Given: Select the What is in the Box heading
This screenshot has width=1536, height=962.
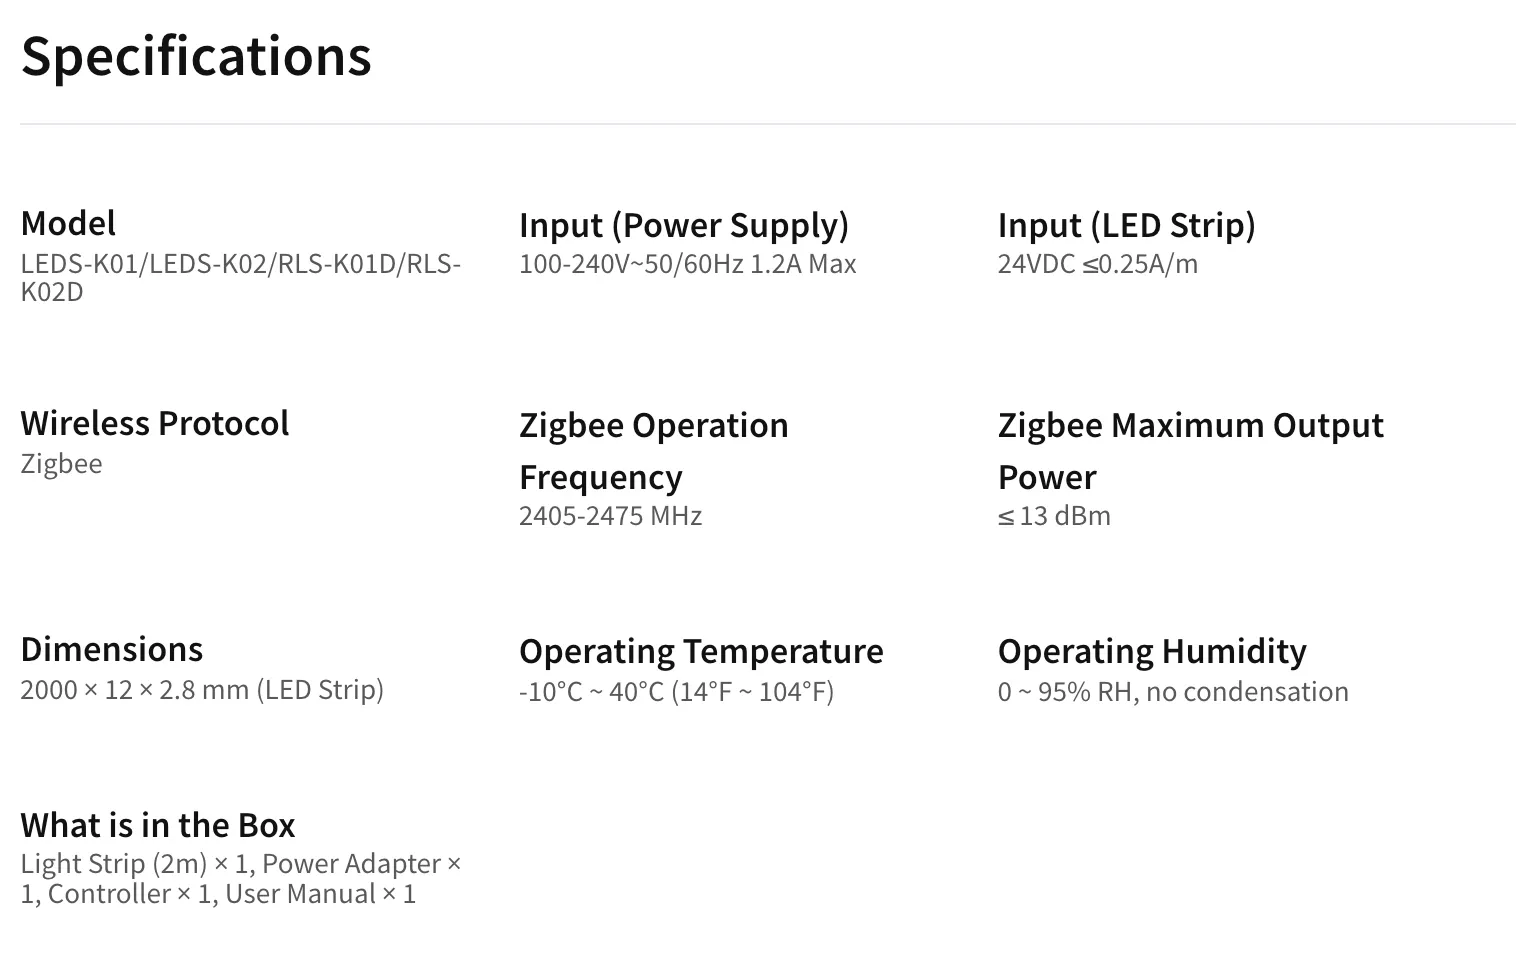Looking at the screenshot, I should pos(158,825).
